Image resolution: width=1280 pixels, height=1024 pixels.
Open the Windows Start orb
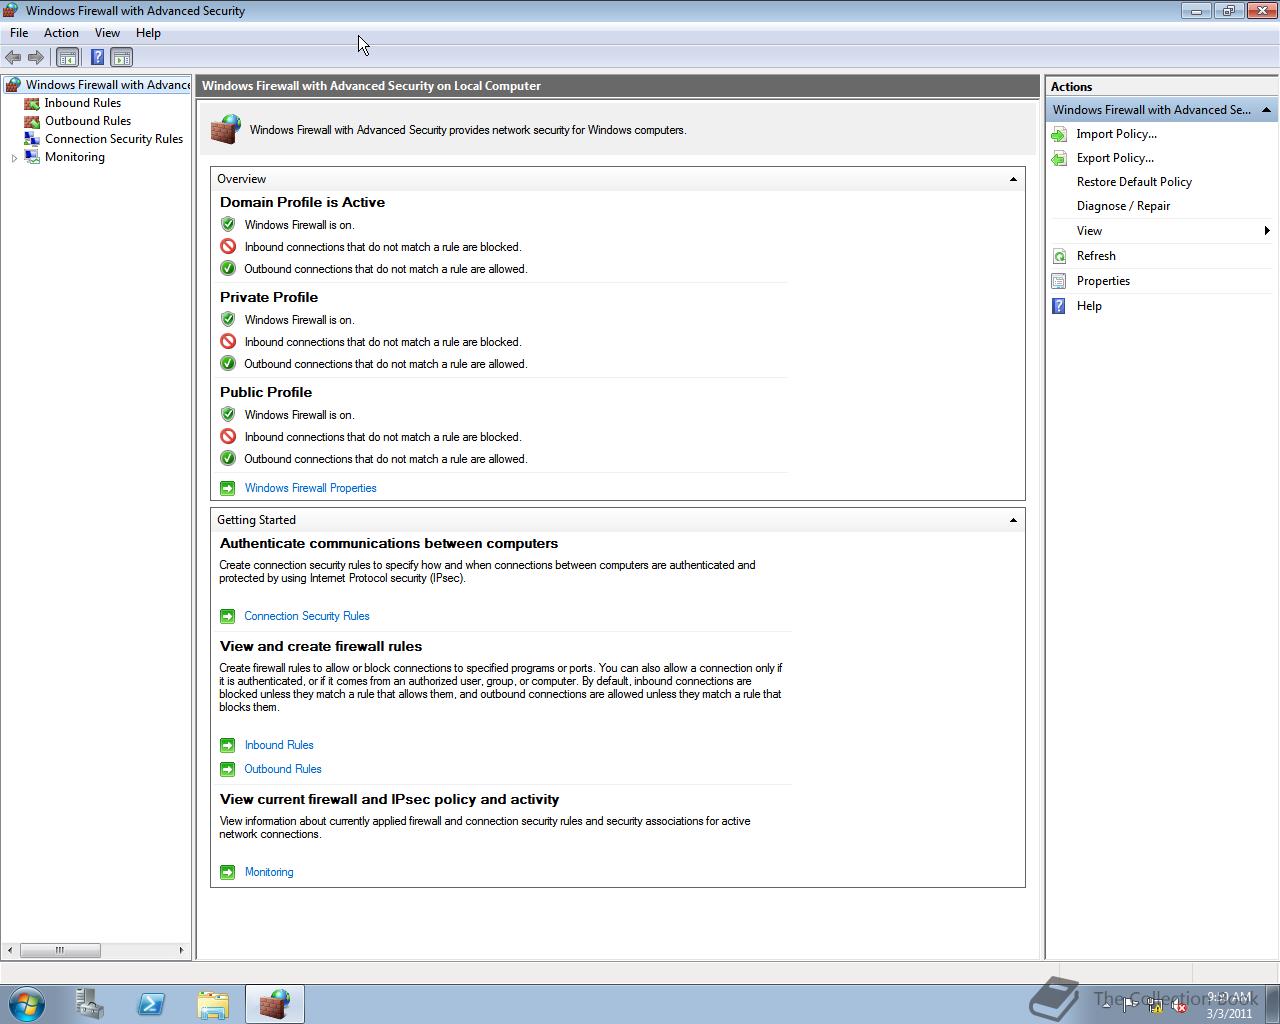tap(27, 1004)
